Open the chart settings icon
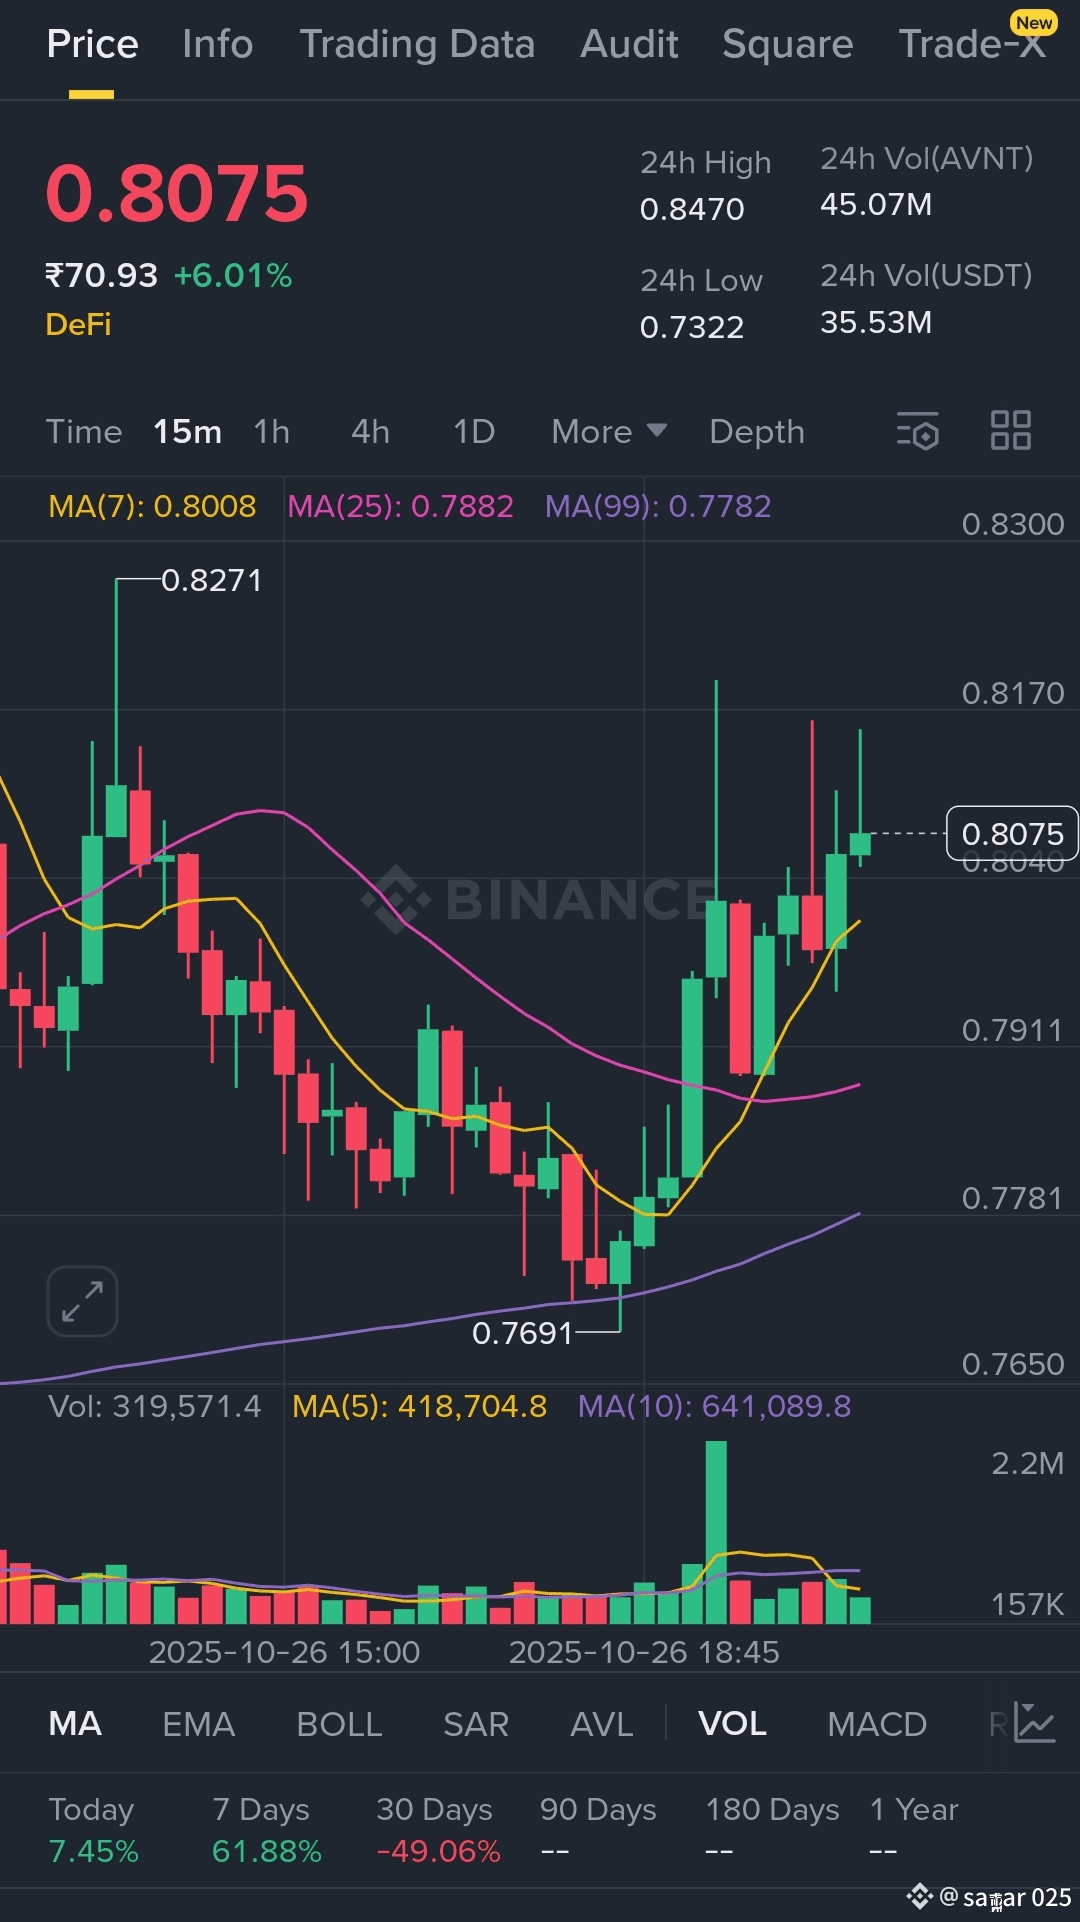1080x1922 pixels. pos(917,431)
